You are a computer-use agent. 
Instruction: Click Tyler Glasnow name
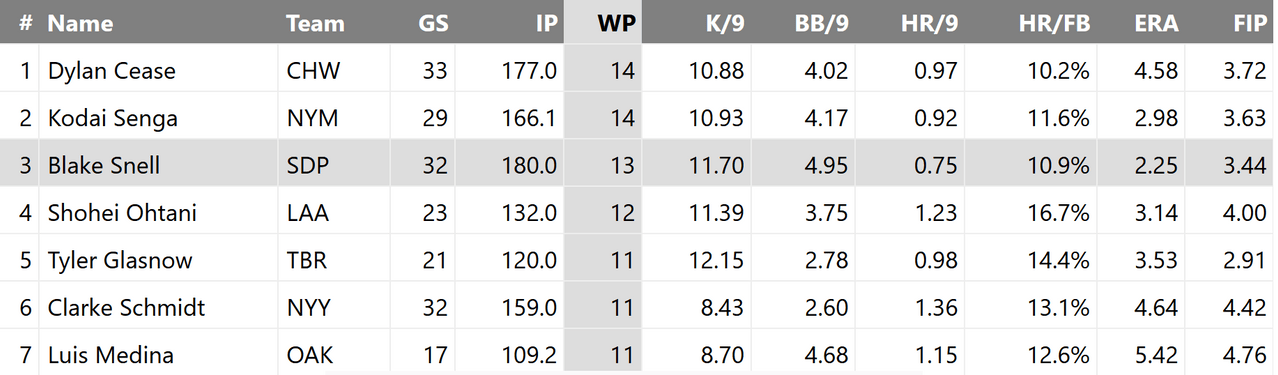tap(120, 260)
